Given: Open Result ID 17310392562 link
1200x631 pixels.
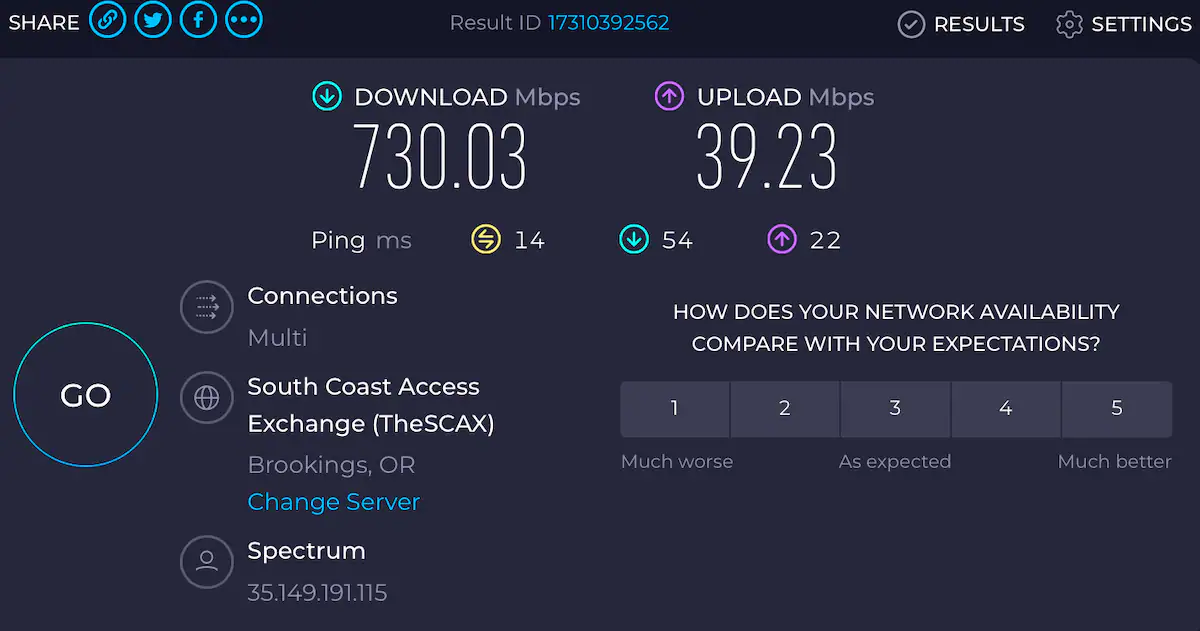Looking at the screenshot, I should coord(609,22).
